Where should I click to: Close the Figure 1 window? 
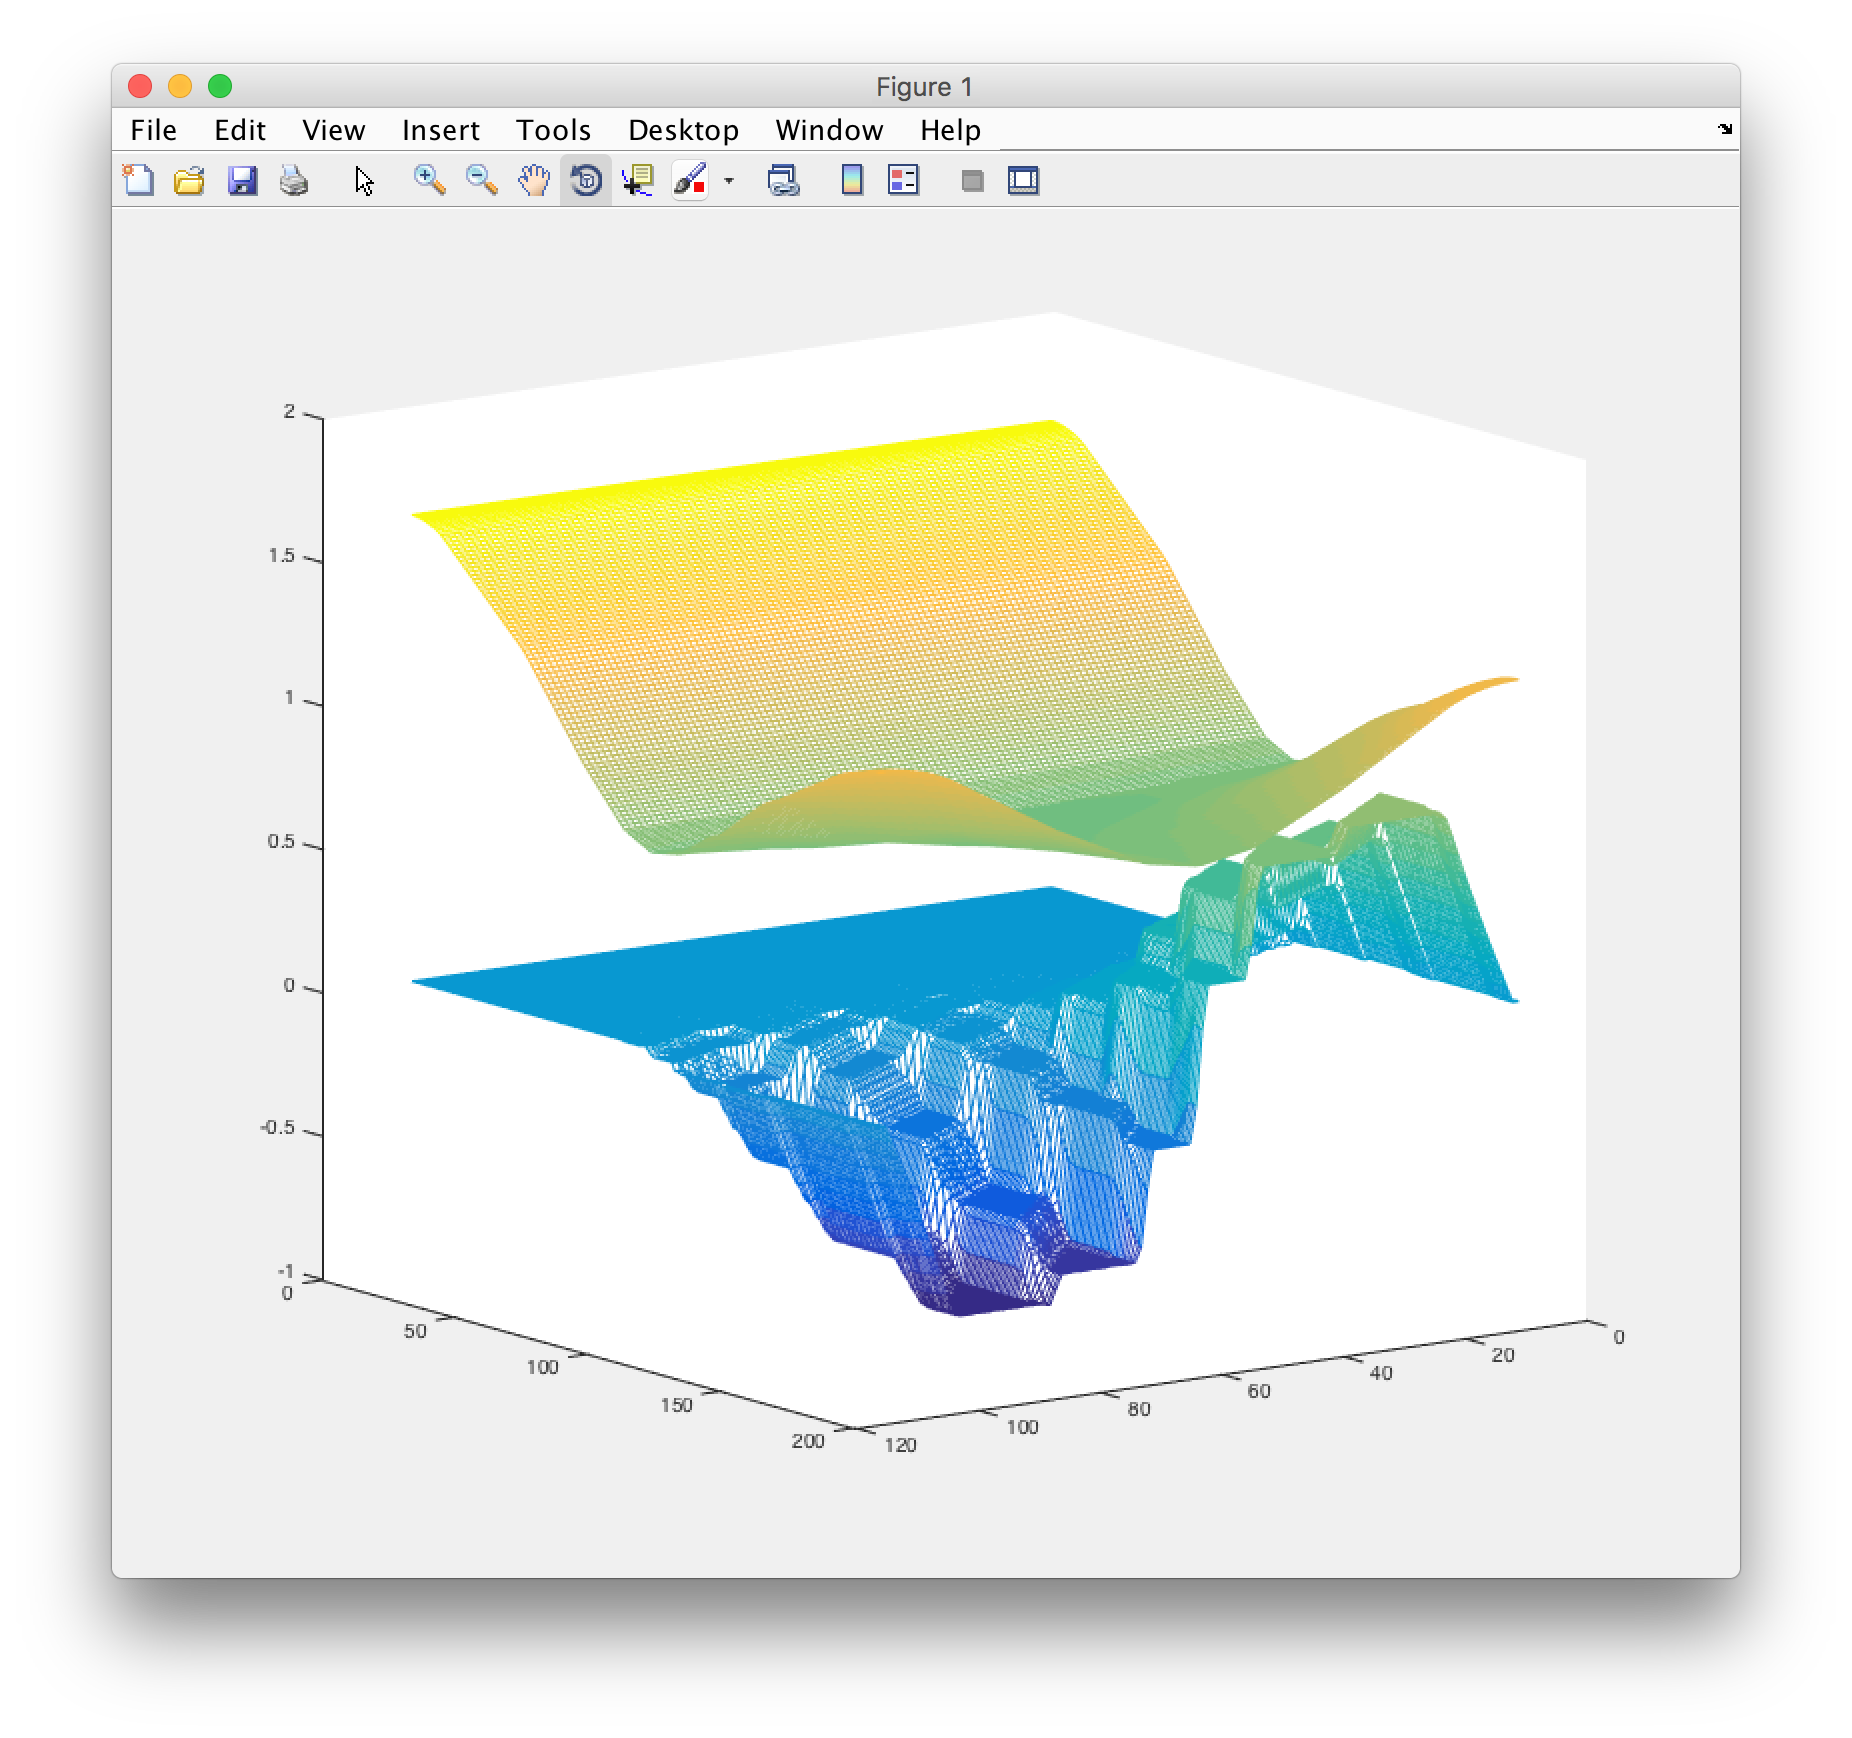coord(140,87)
